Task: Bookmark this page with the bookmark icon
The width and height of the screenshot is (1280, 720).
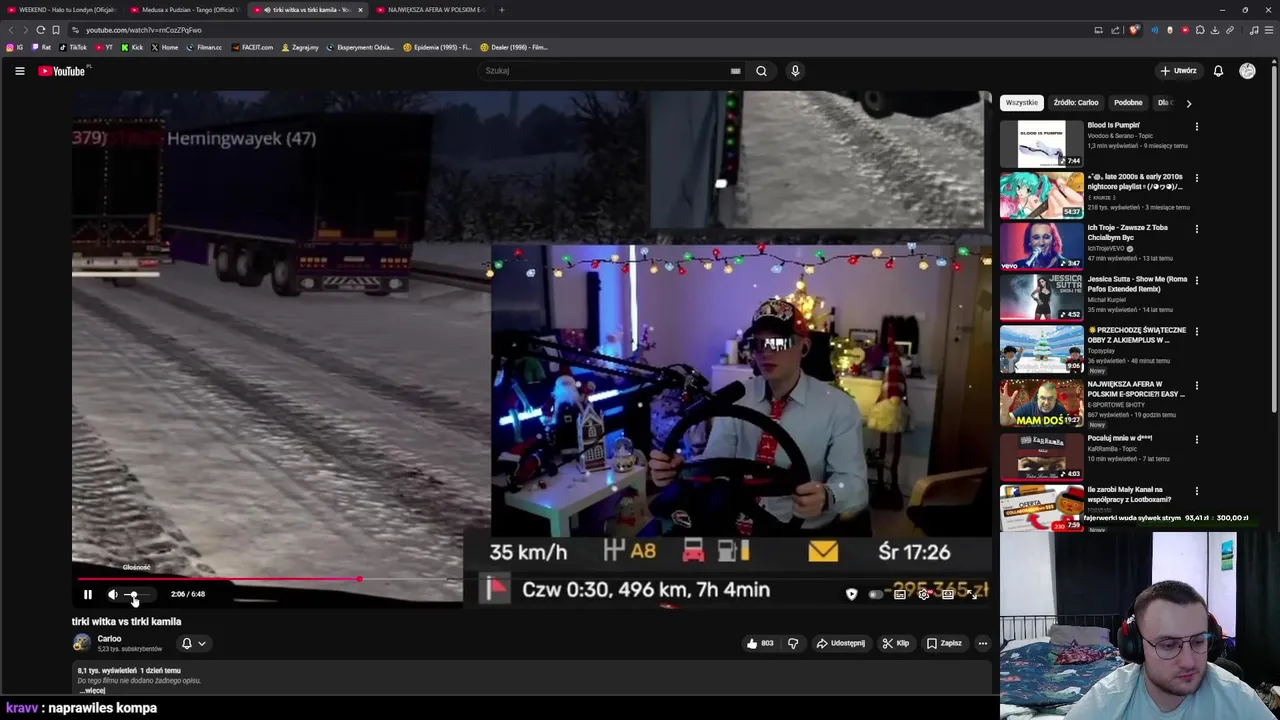Action: (56, 30)
